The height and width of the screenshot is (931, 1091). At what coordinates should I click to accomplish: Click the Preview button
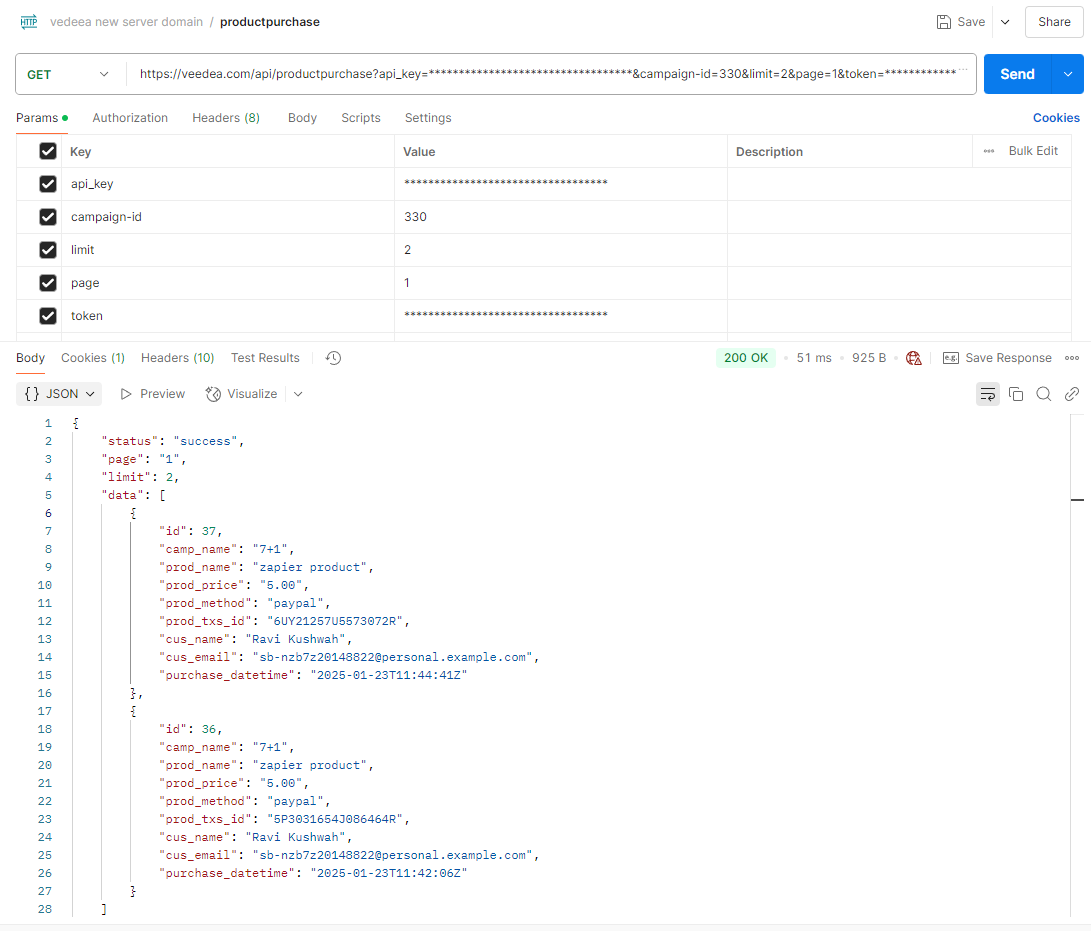point(152,394)
